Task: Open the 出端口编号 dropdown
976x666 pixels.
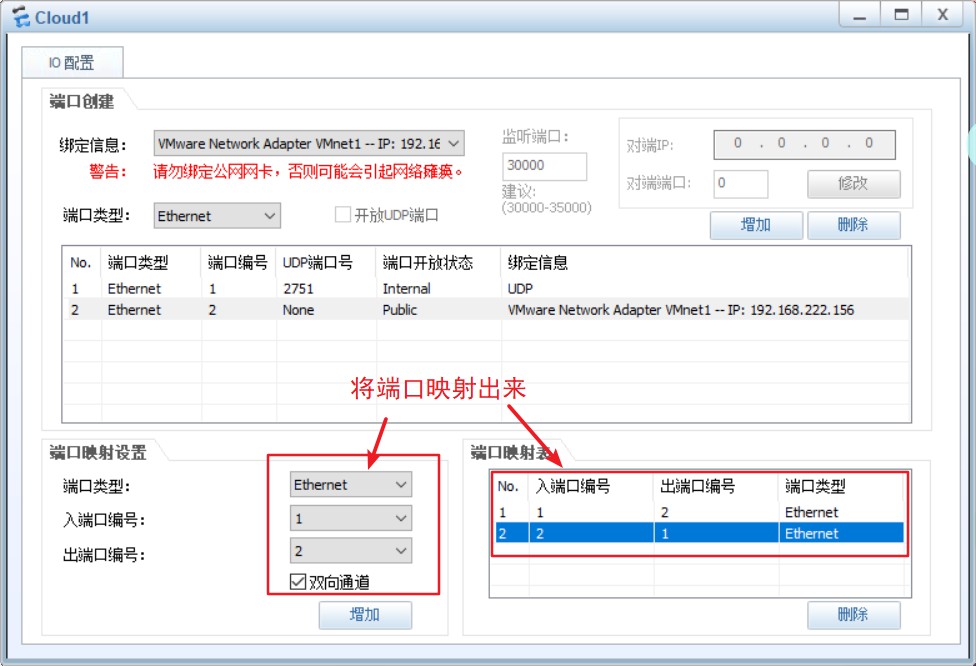Action: [350, 551]
